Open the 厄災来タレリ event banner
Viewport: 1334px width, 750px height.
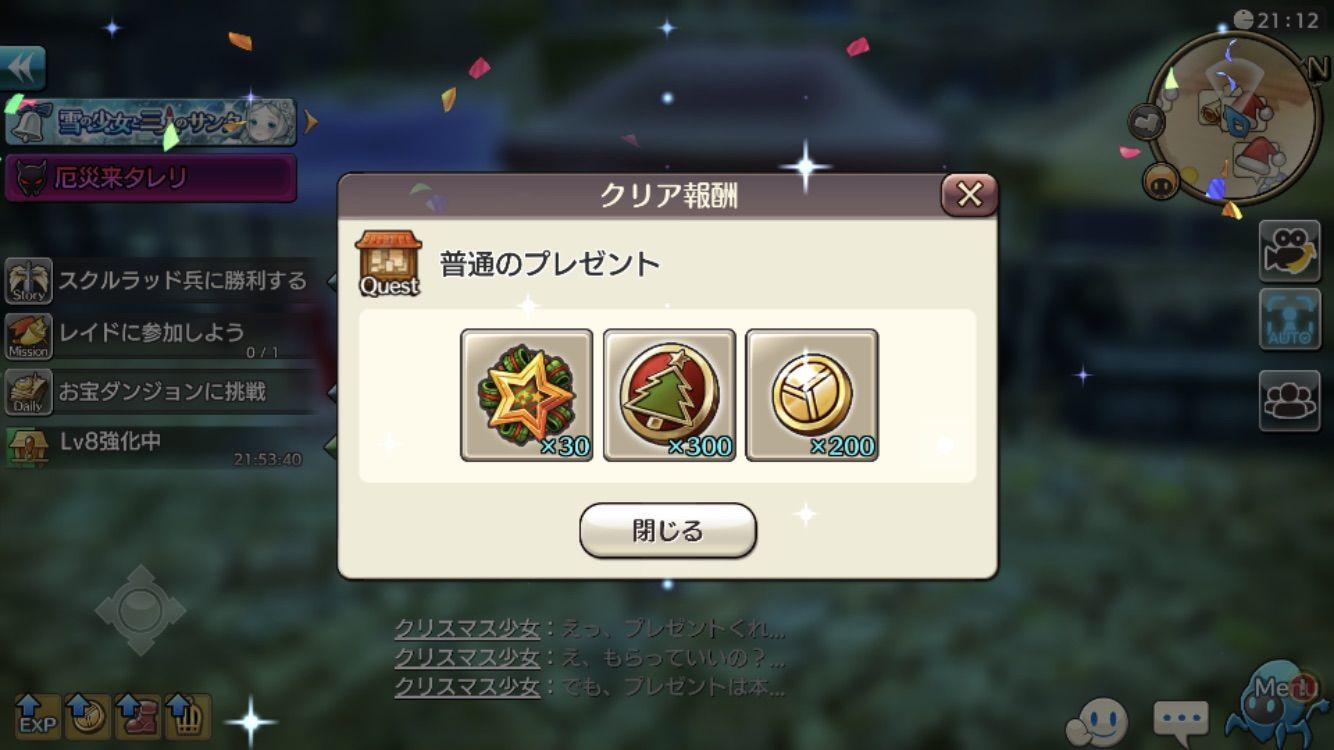click(x=151, y=178)
